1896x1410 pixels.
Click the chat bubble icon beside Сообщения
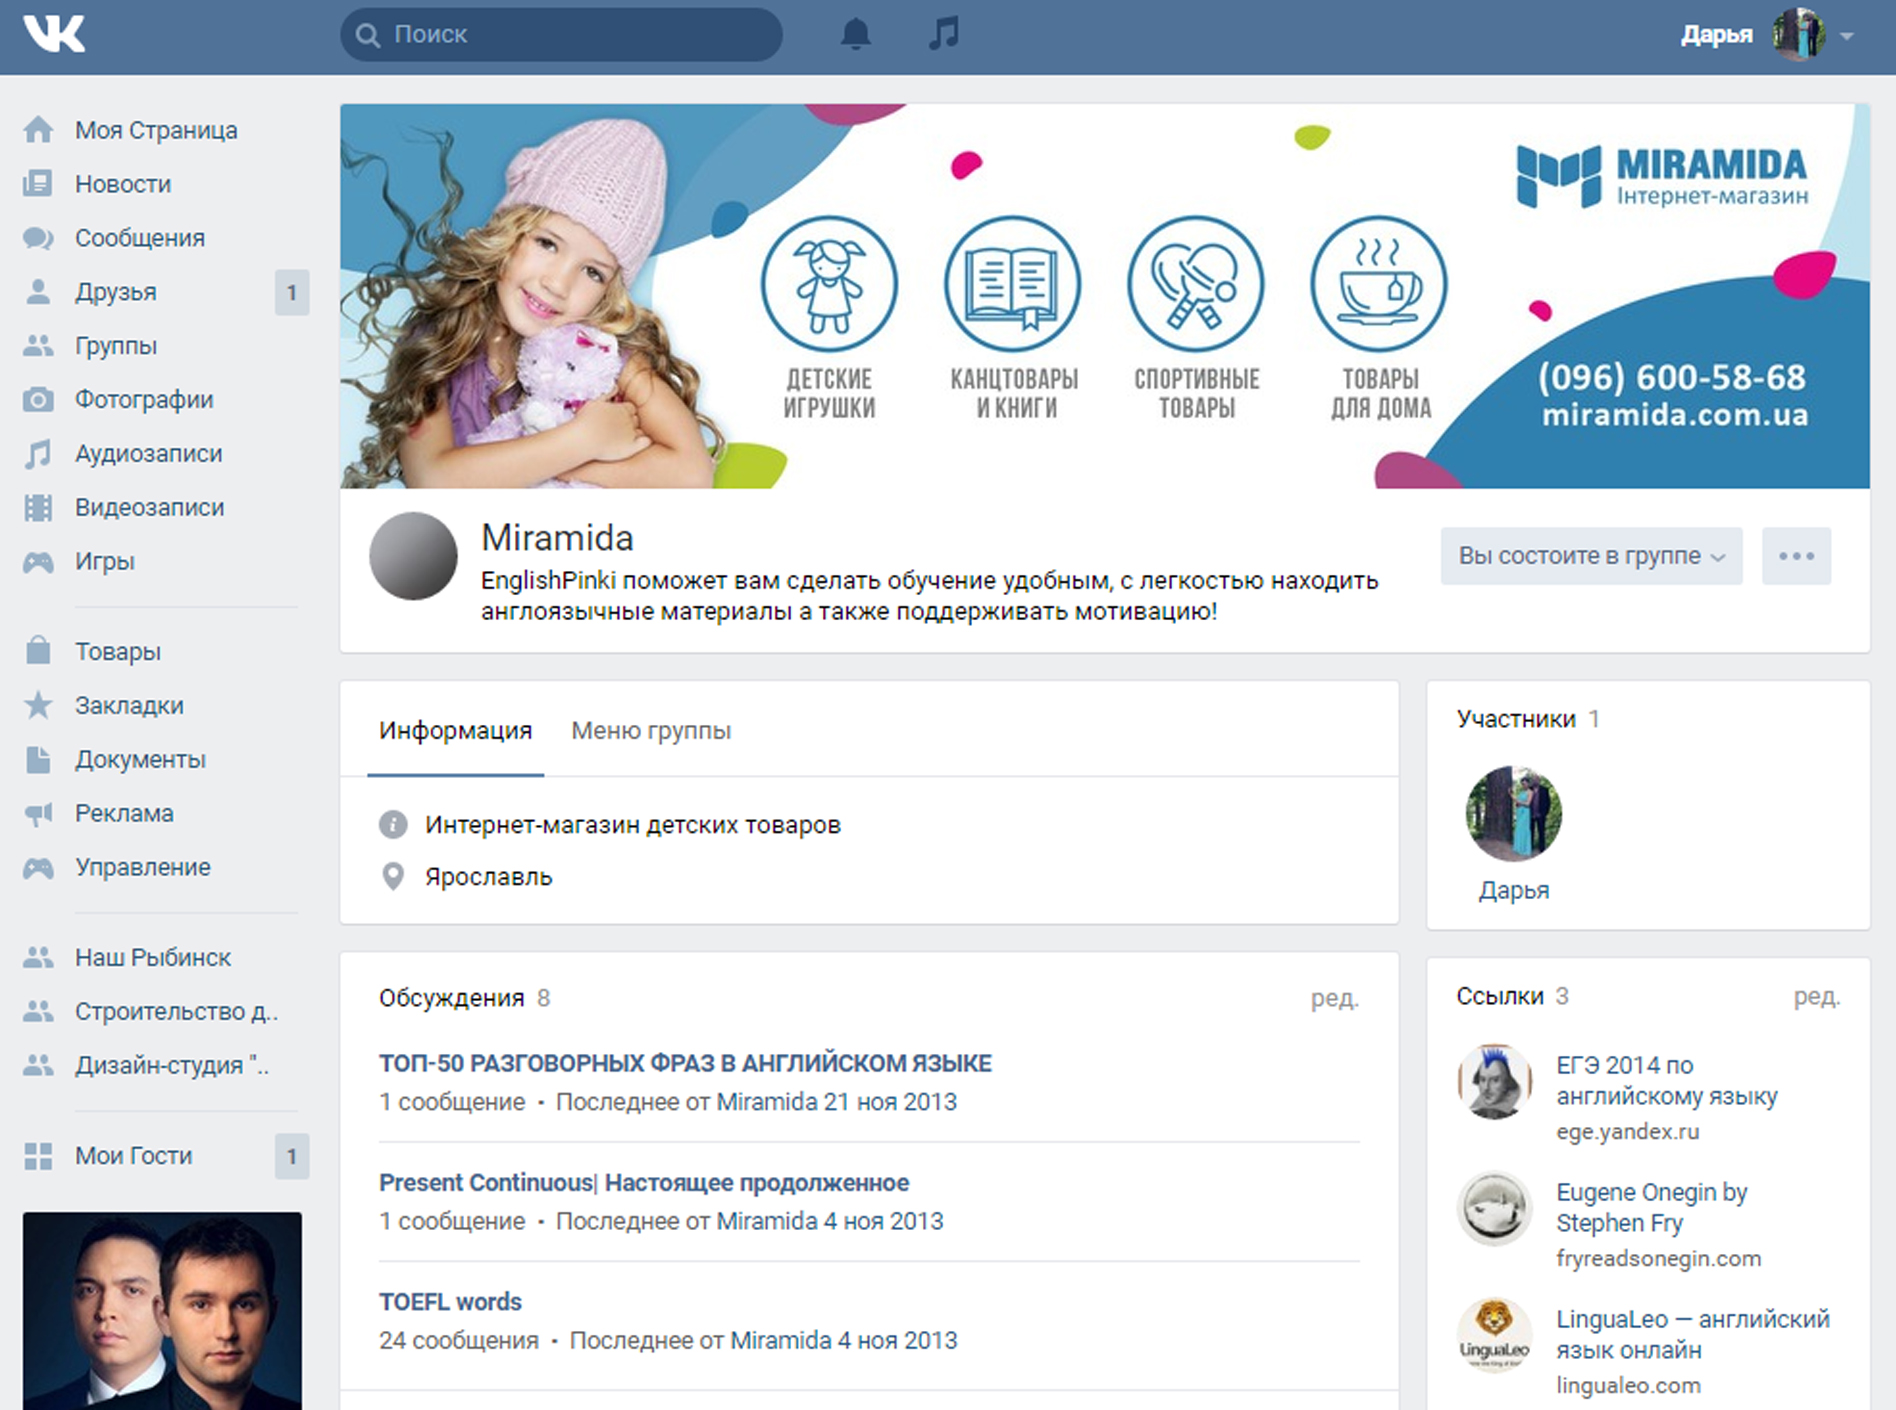[x=38, y=238]
